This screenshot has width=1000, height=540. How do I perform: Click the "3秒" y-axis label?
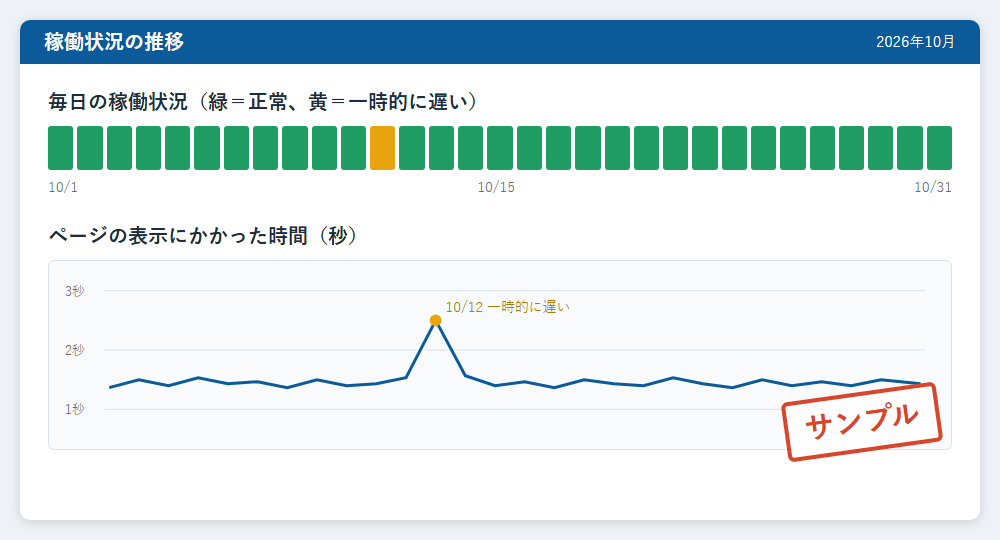click(74, 291)
